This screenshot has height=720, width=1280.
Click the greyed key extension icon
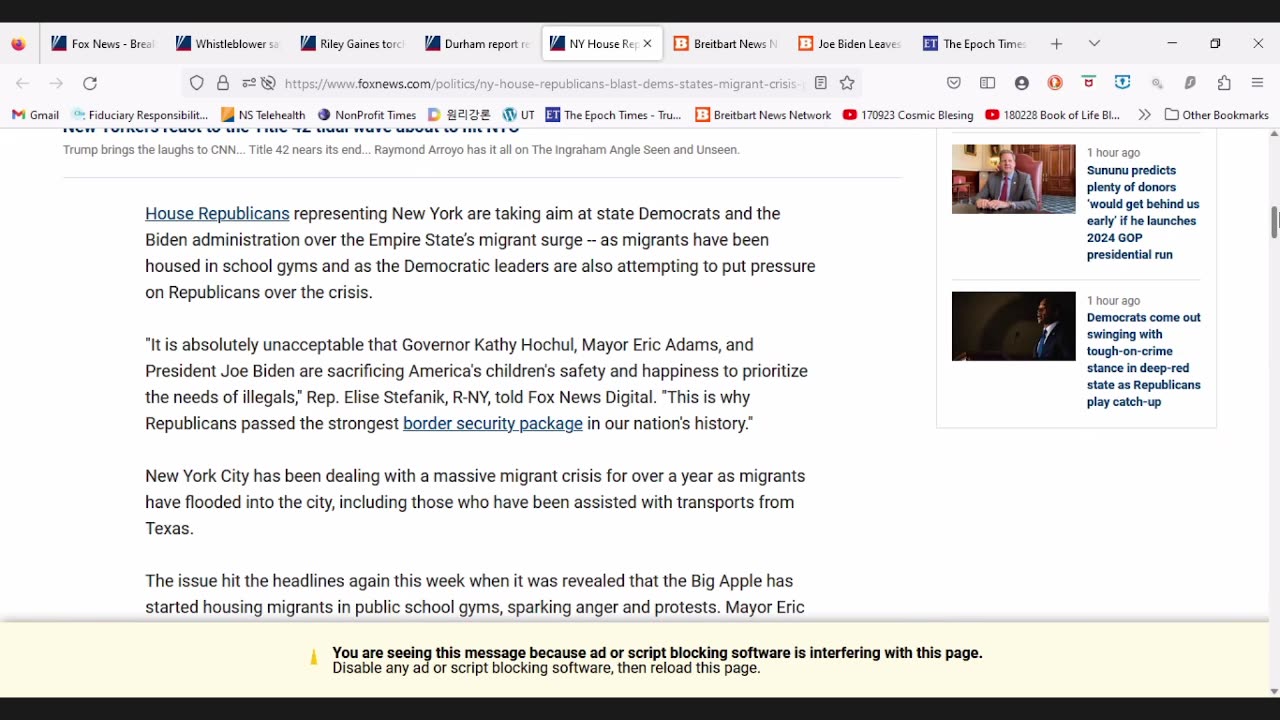1157,84
